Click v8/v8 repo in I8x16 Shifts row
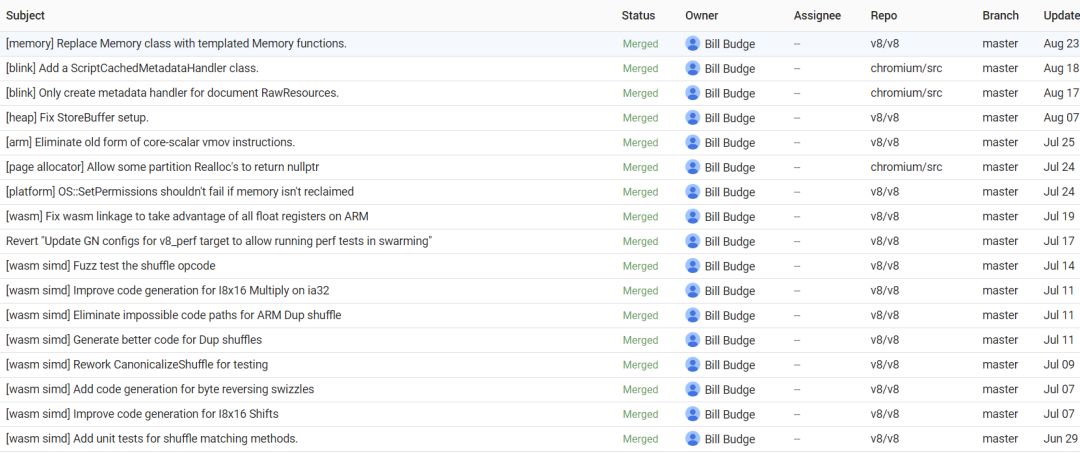 pos(885,414)
